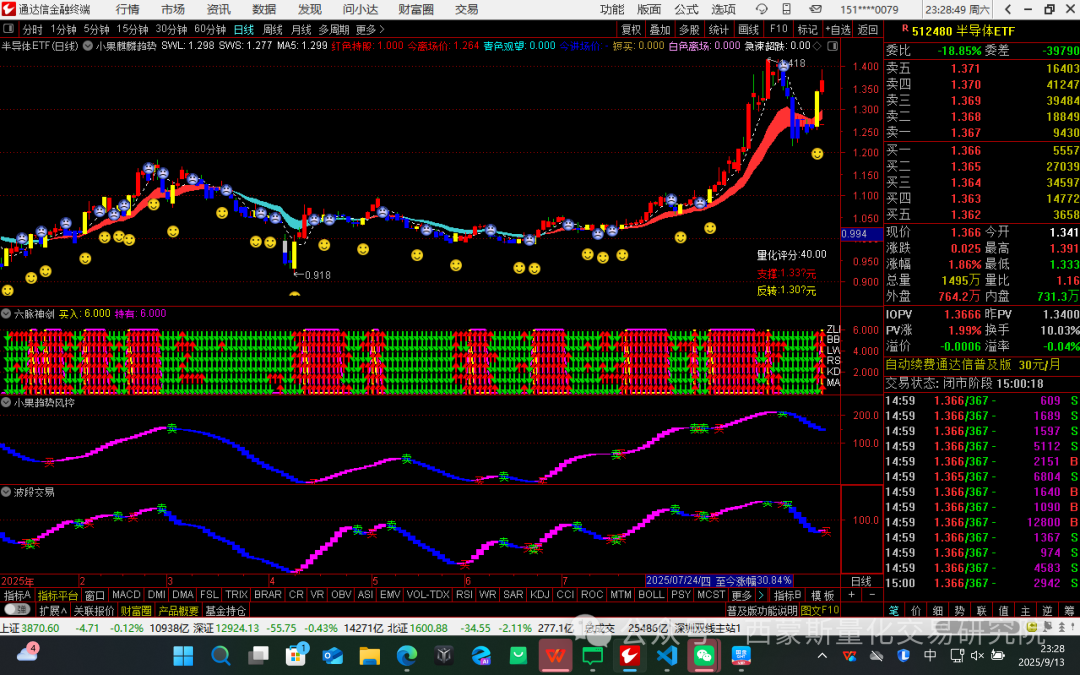Screen dimensions: 1080x675
Task: Expand 更多 periods dropdown arrow
Action: (x=382, y=30)
